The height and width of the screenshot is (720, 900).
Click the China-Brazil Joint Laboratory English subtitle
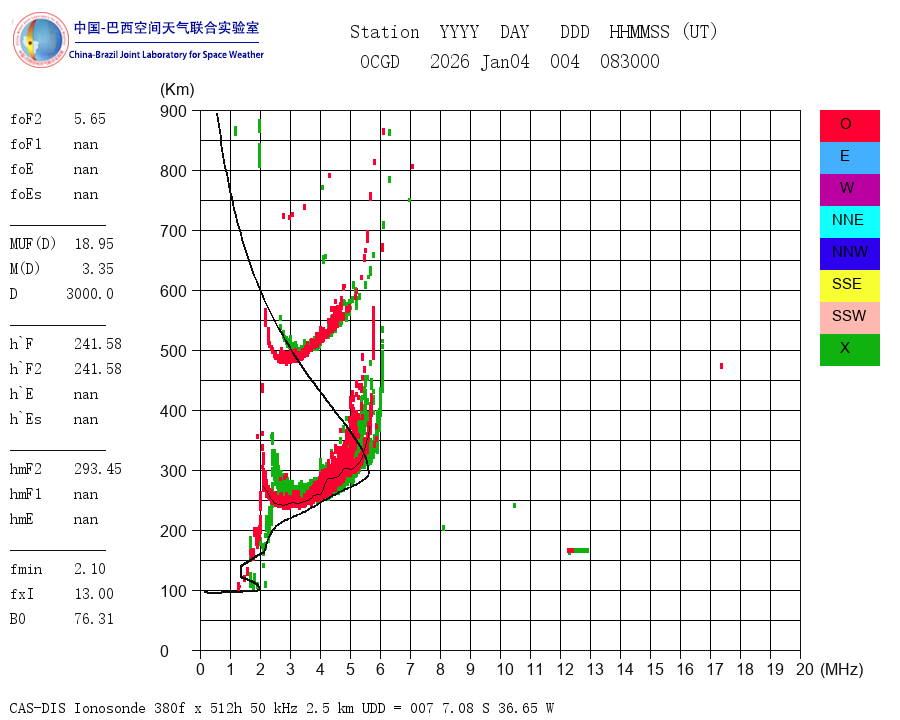click(x=166, y=55)
